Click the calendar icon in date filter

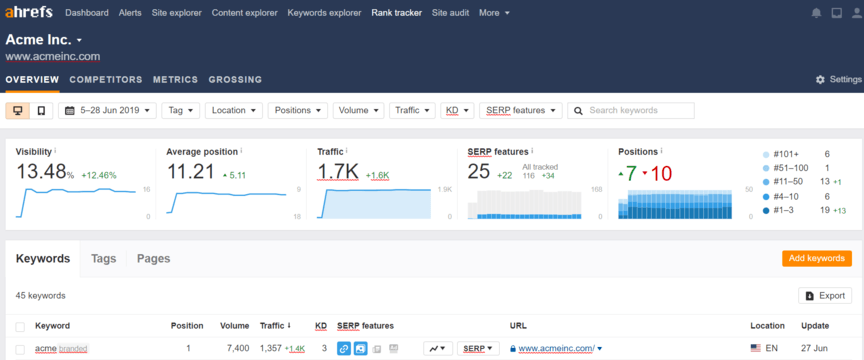point(70,110)
